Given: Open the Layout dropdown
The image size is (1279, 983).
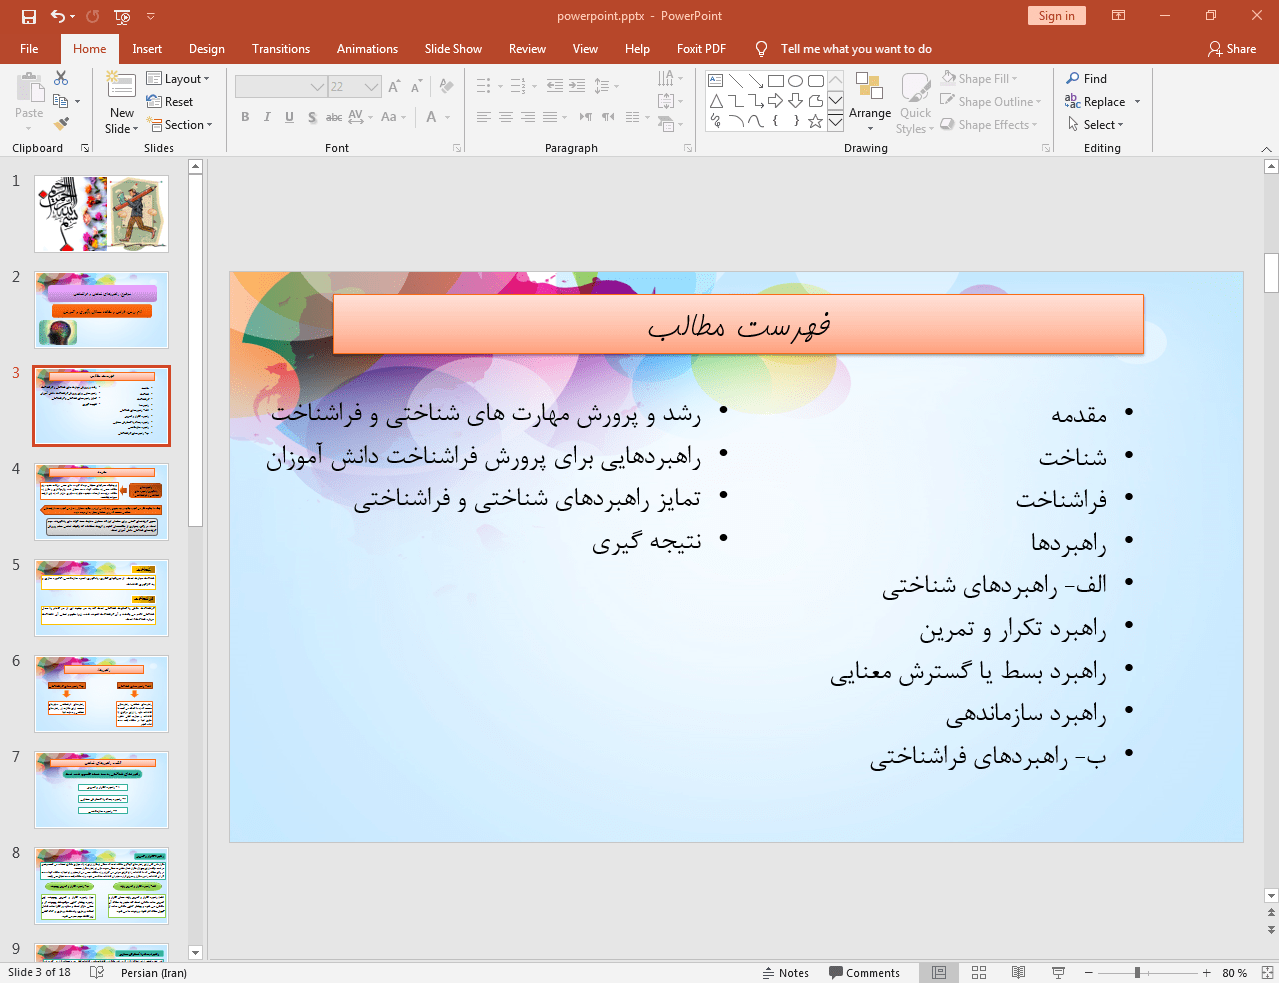Looking at the screenshot, I should 178,78.
